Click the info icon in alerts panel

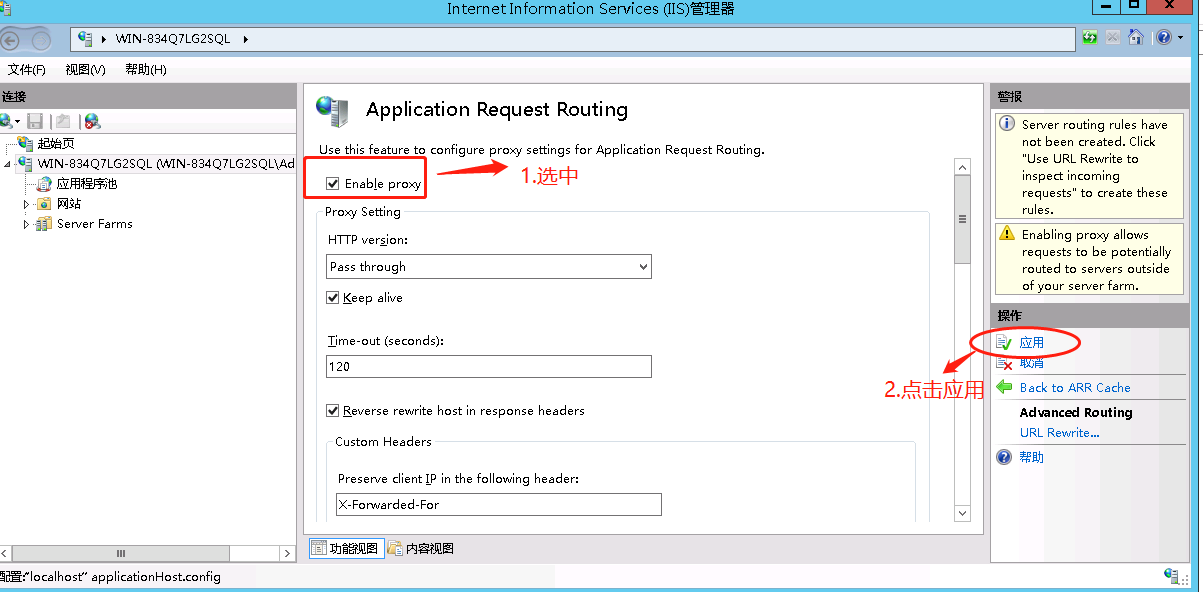click(x=1007, y=124)
